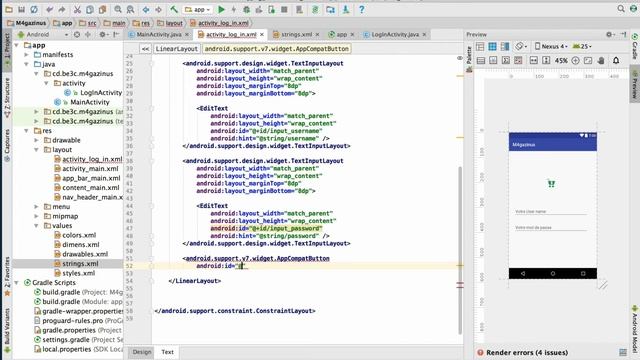
Task: Click the Synchronize icon in the main toolbar
Action: click(x=34, y=9)
